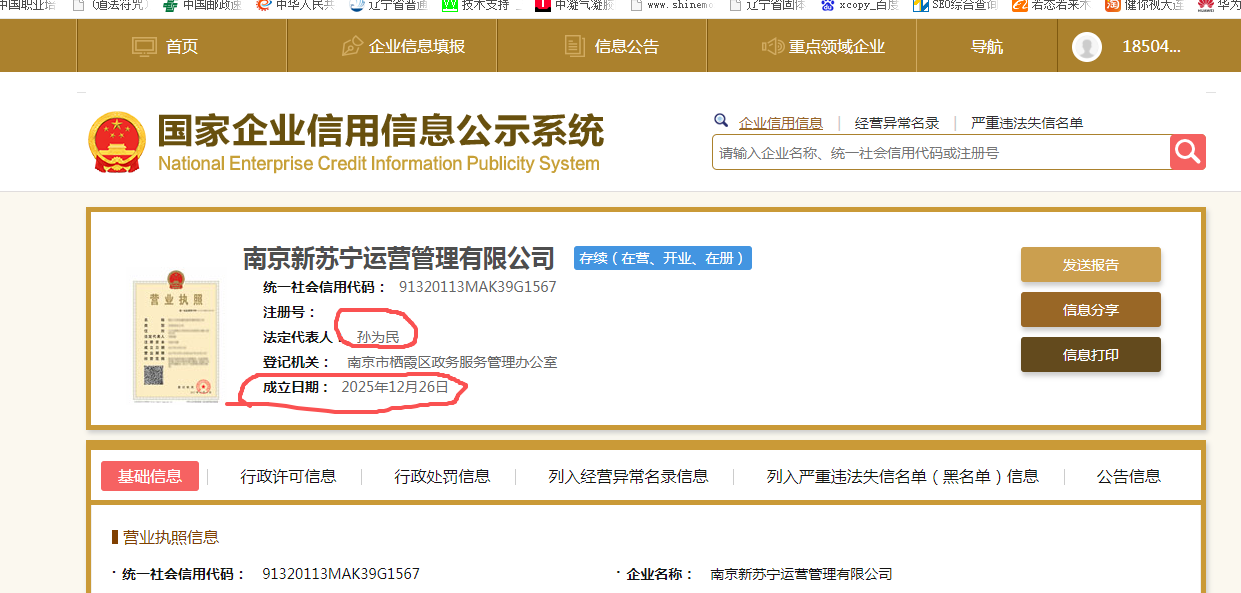Image resolution: width=1241 pixels, height=593 pixels.
Task: Click the pen icon beside 企业信息填报
Action: [352, 46]
